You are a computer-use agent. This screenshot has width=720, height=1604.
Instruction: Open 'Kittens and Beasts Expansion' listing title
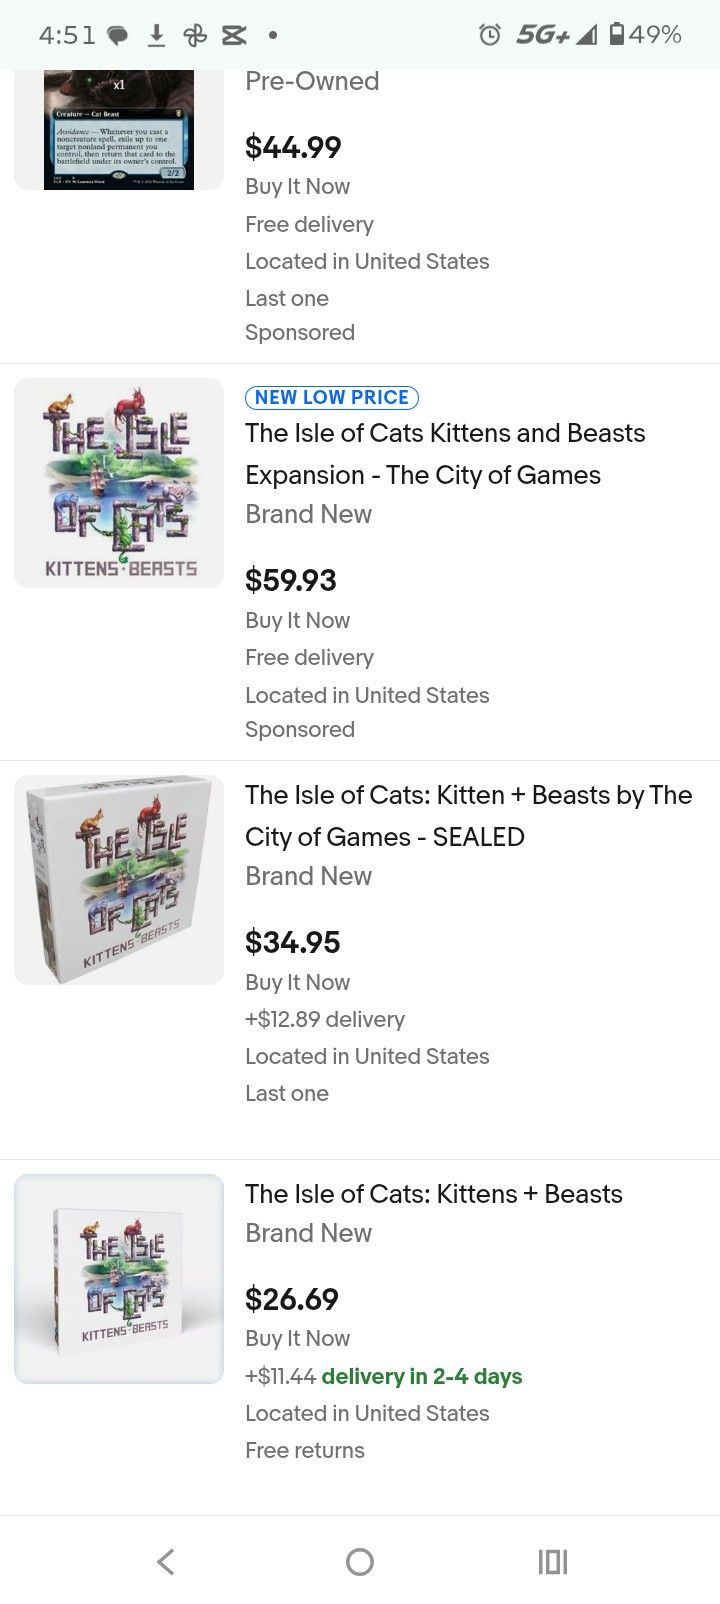tap(445, 454)
